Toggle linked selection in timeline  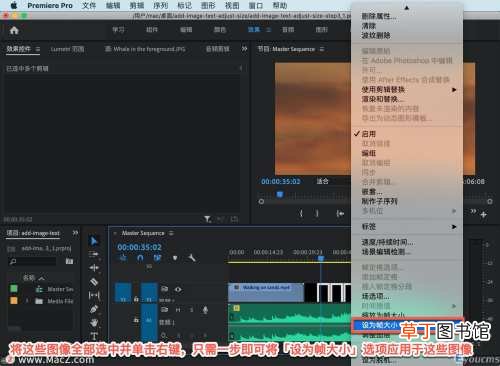pyautogui.click(x=157, y=258)
